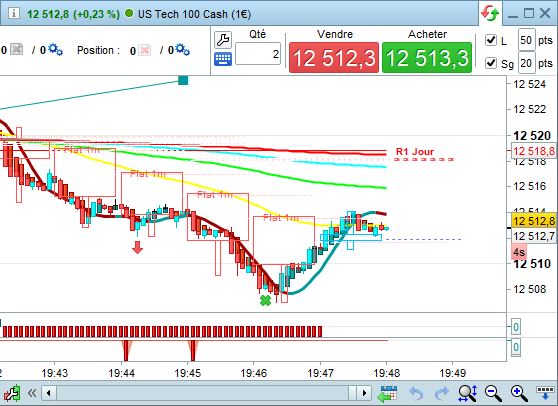Viewport: 558px width, 406px height.
Task: Open the blue keyboard shortcut icon
Action: (x=223, y=59)
